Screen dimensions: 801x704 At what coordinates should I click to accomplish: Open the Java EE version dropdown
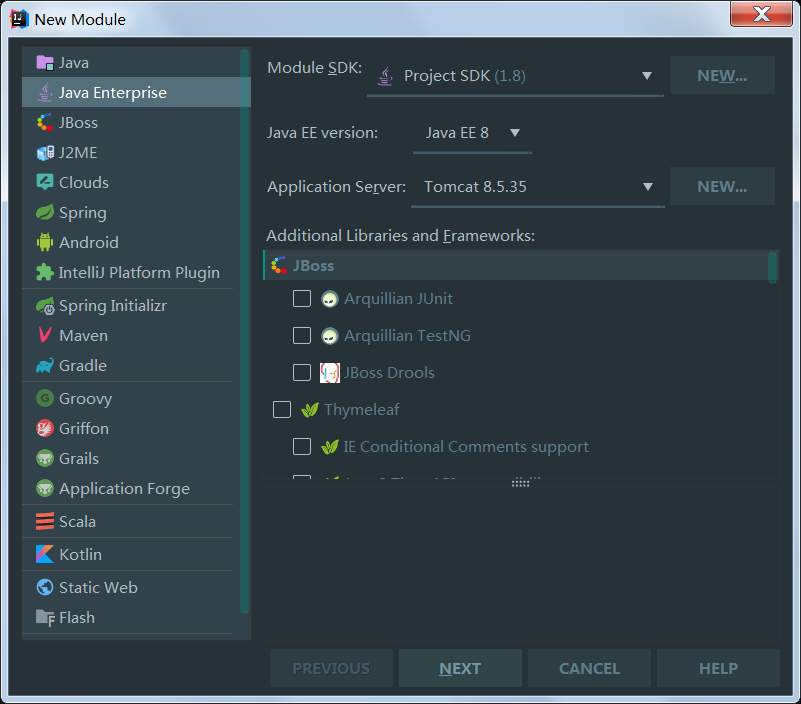click(x=472, y=133)
